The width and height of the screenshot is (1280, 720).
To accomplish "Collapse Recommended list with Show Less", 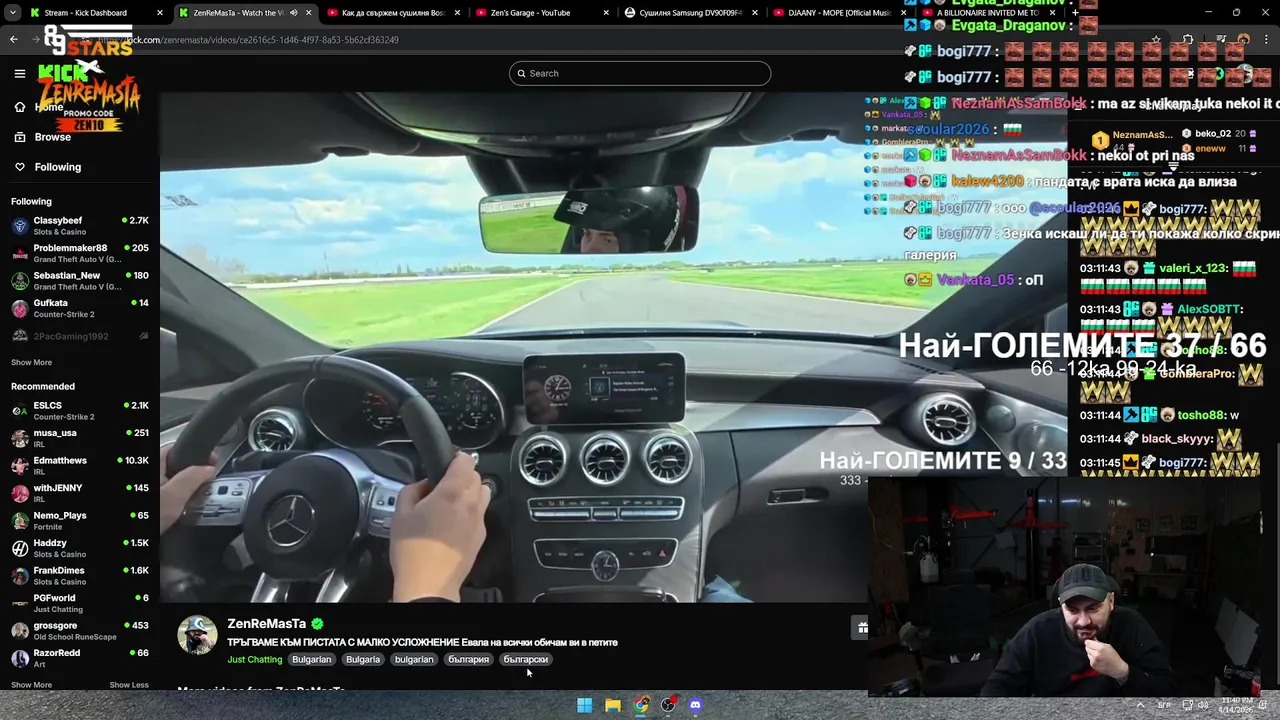I will click(x=129, y=685).
